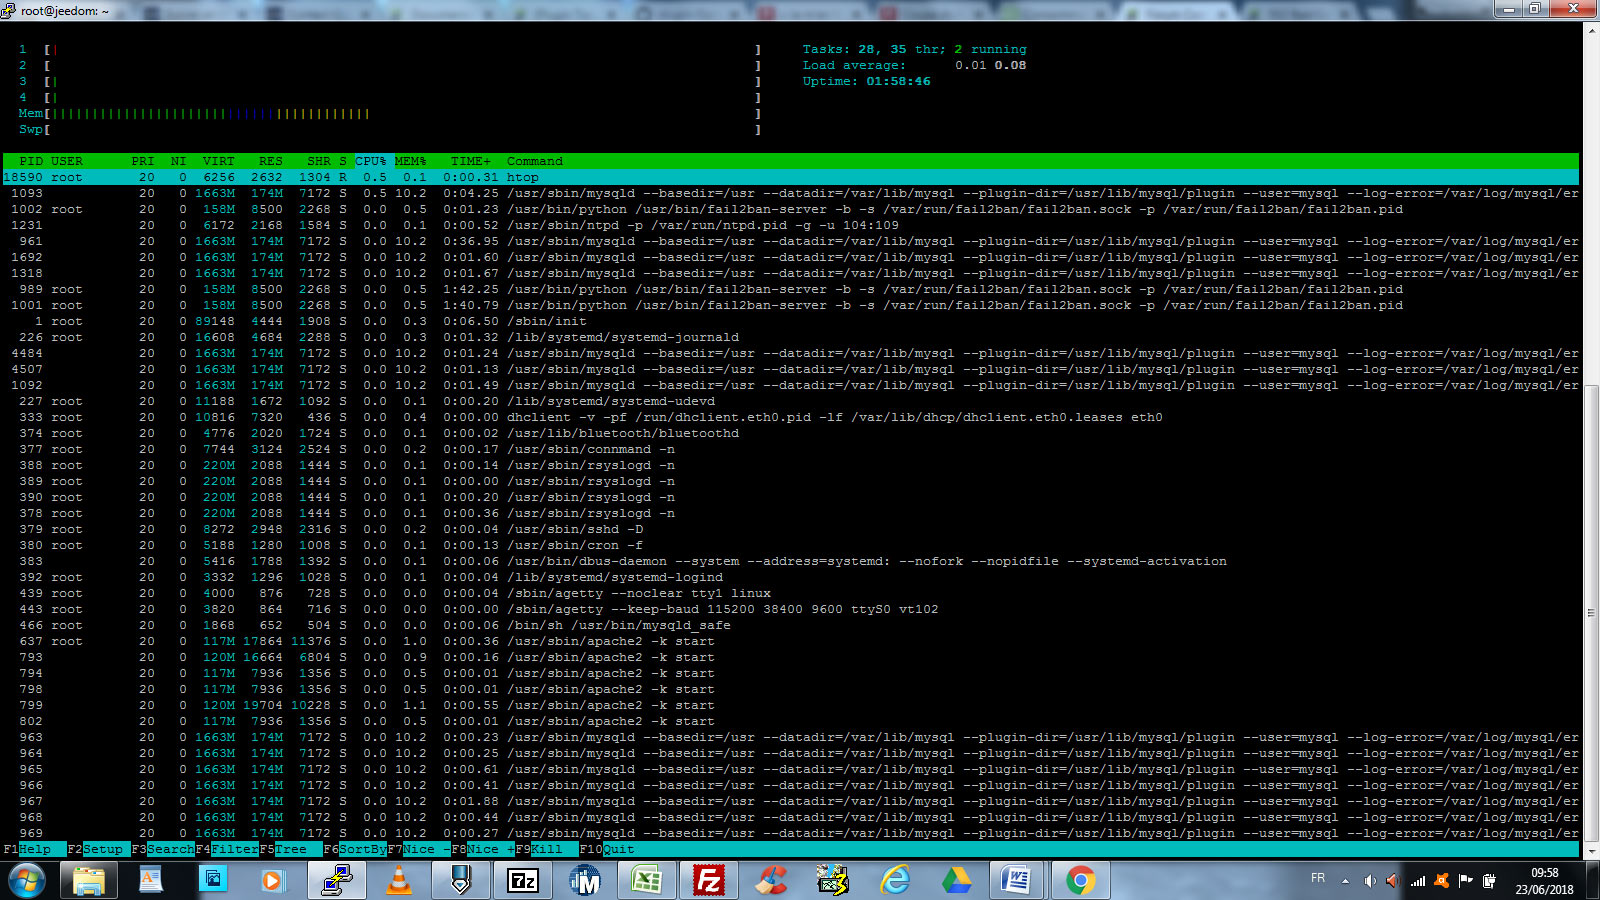
Task: Open Google Drive taskbar icon
Action: tap(957, 881)
